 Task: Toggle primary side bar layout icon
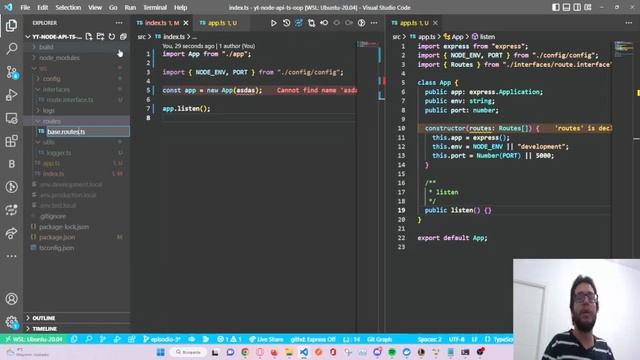556,7
